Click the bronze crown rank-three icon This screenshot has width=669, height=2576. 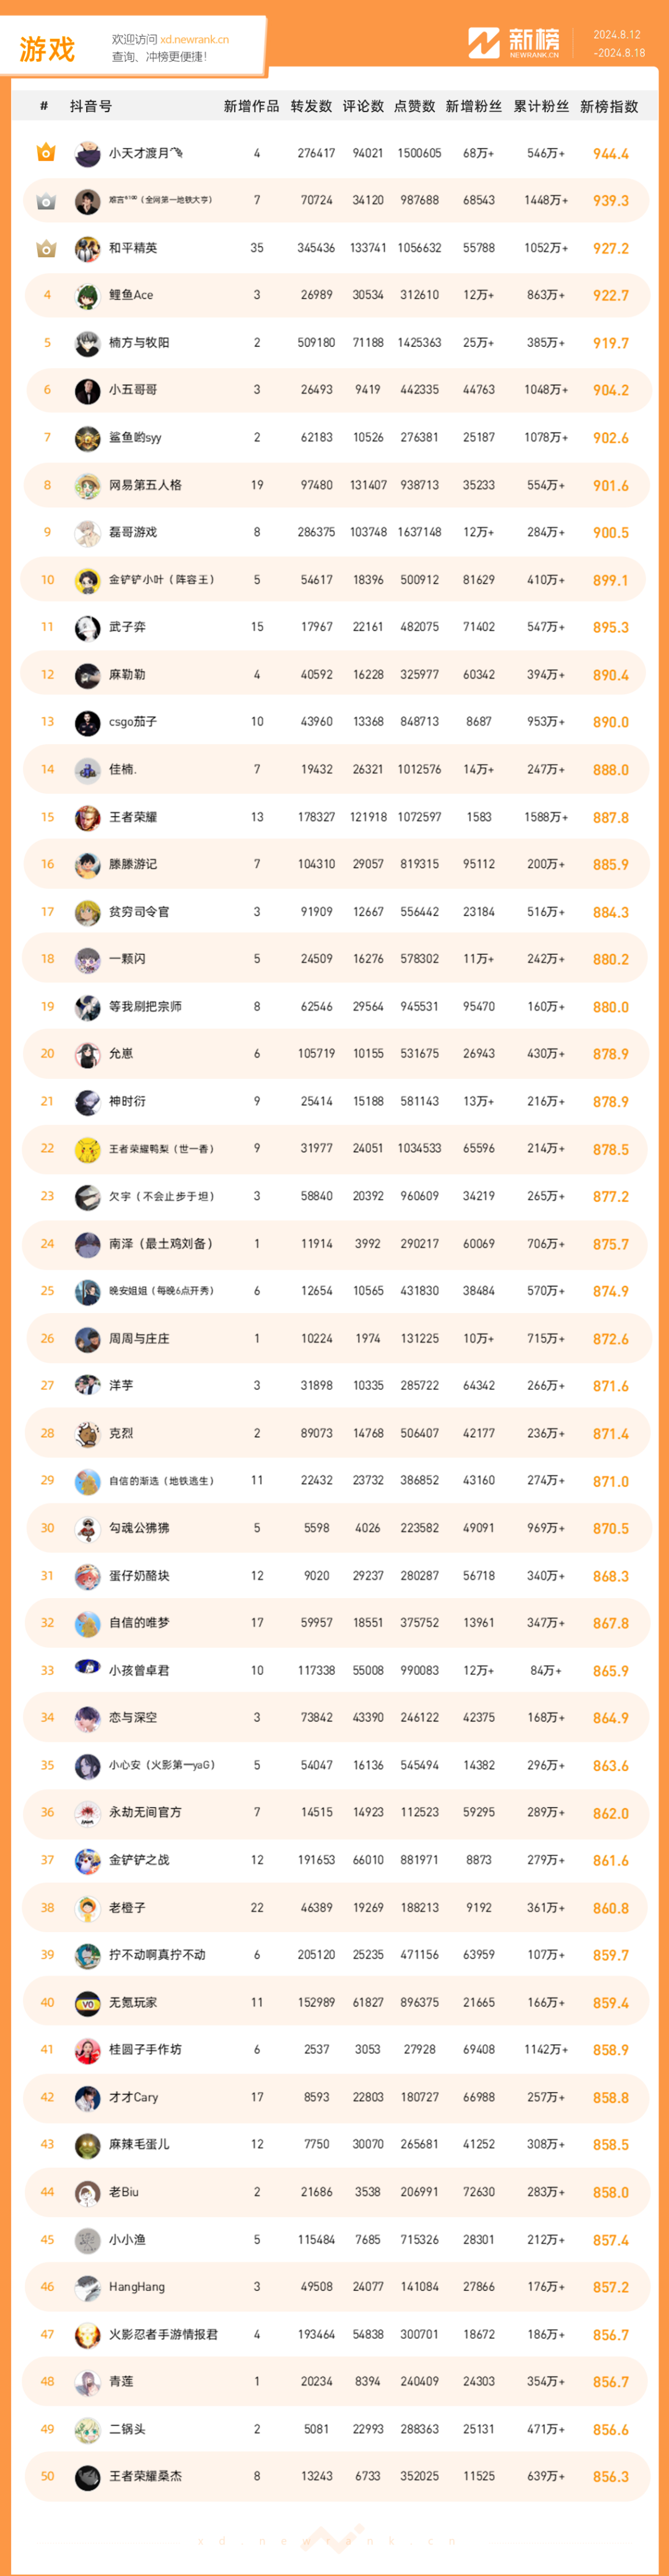46,248
